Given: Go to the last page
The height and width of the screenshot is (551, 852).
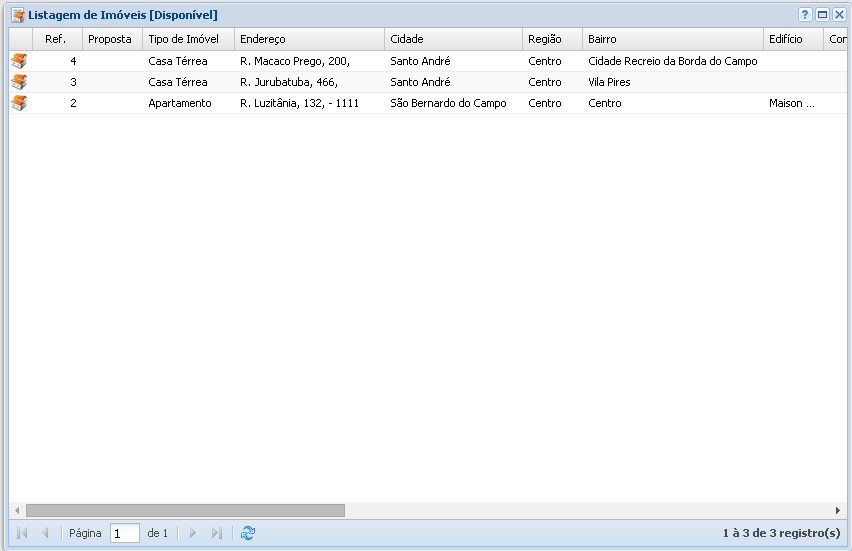Looking at the screenshot, I should tap(217, 534).
